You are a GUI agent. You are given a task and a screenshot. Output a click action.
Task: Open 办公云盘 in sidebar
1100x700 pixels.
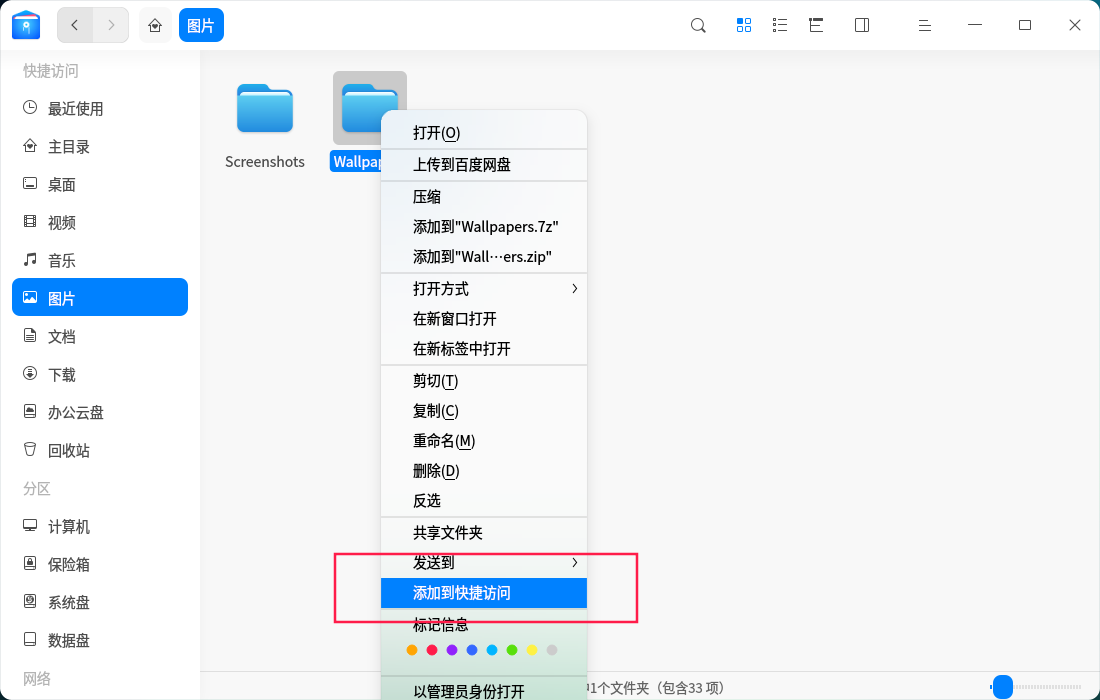pos(100,412)
